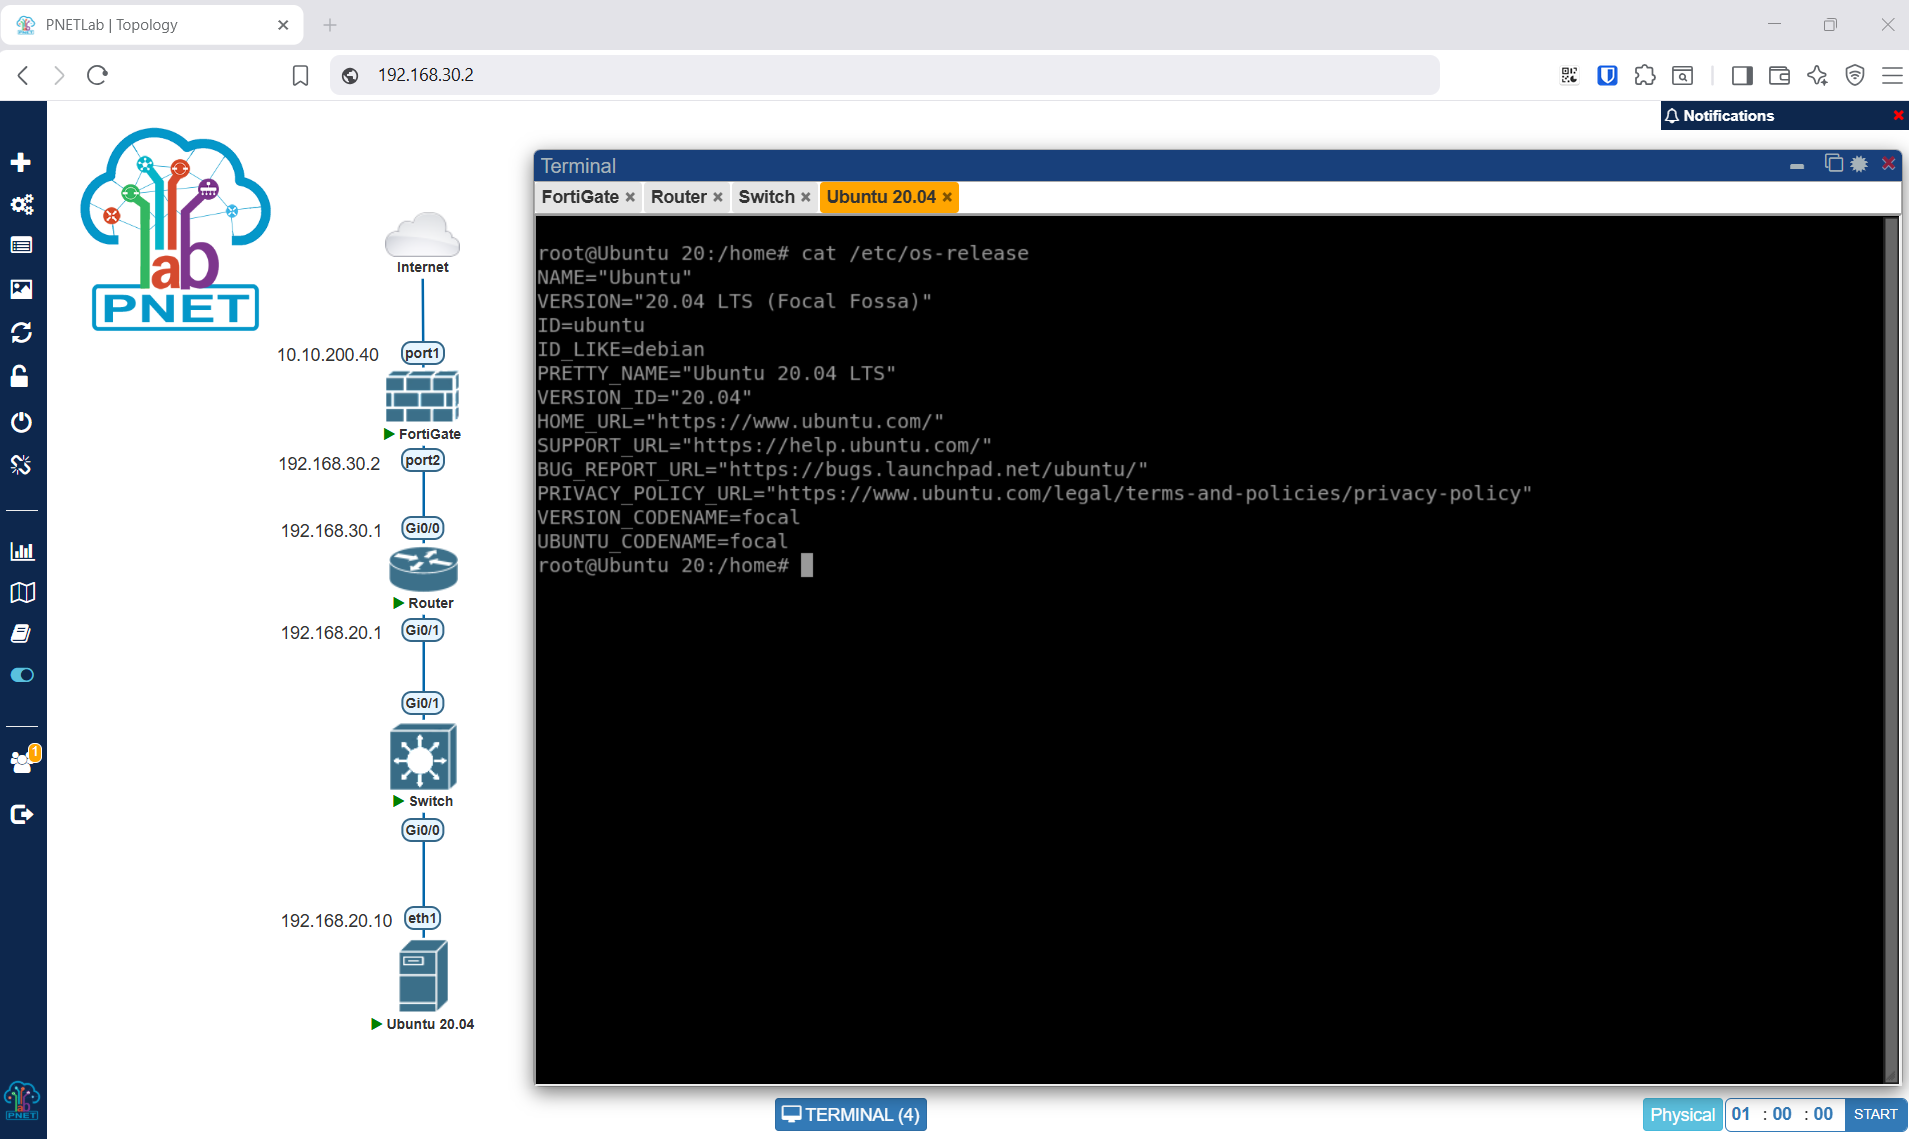Switch to the Router terminal tab

pos(678,197)
